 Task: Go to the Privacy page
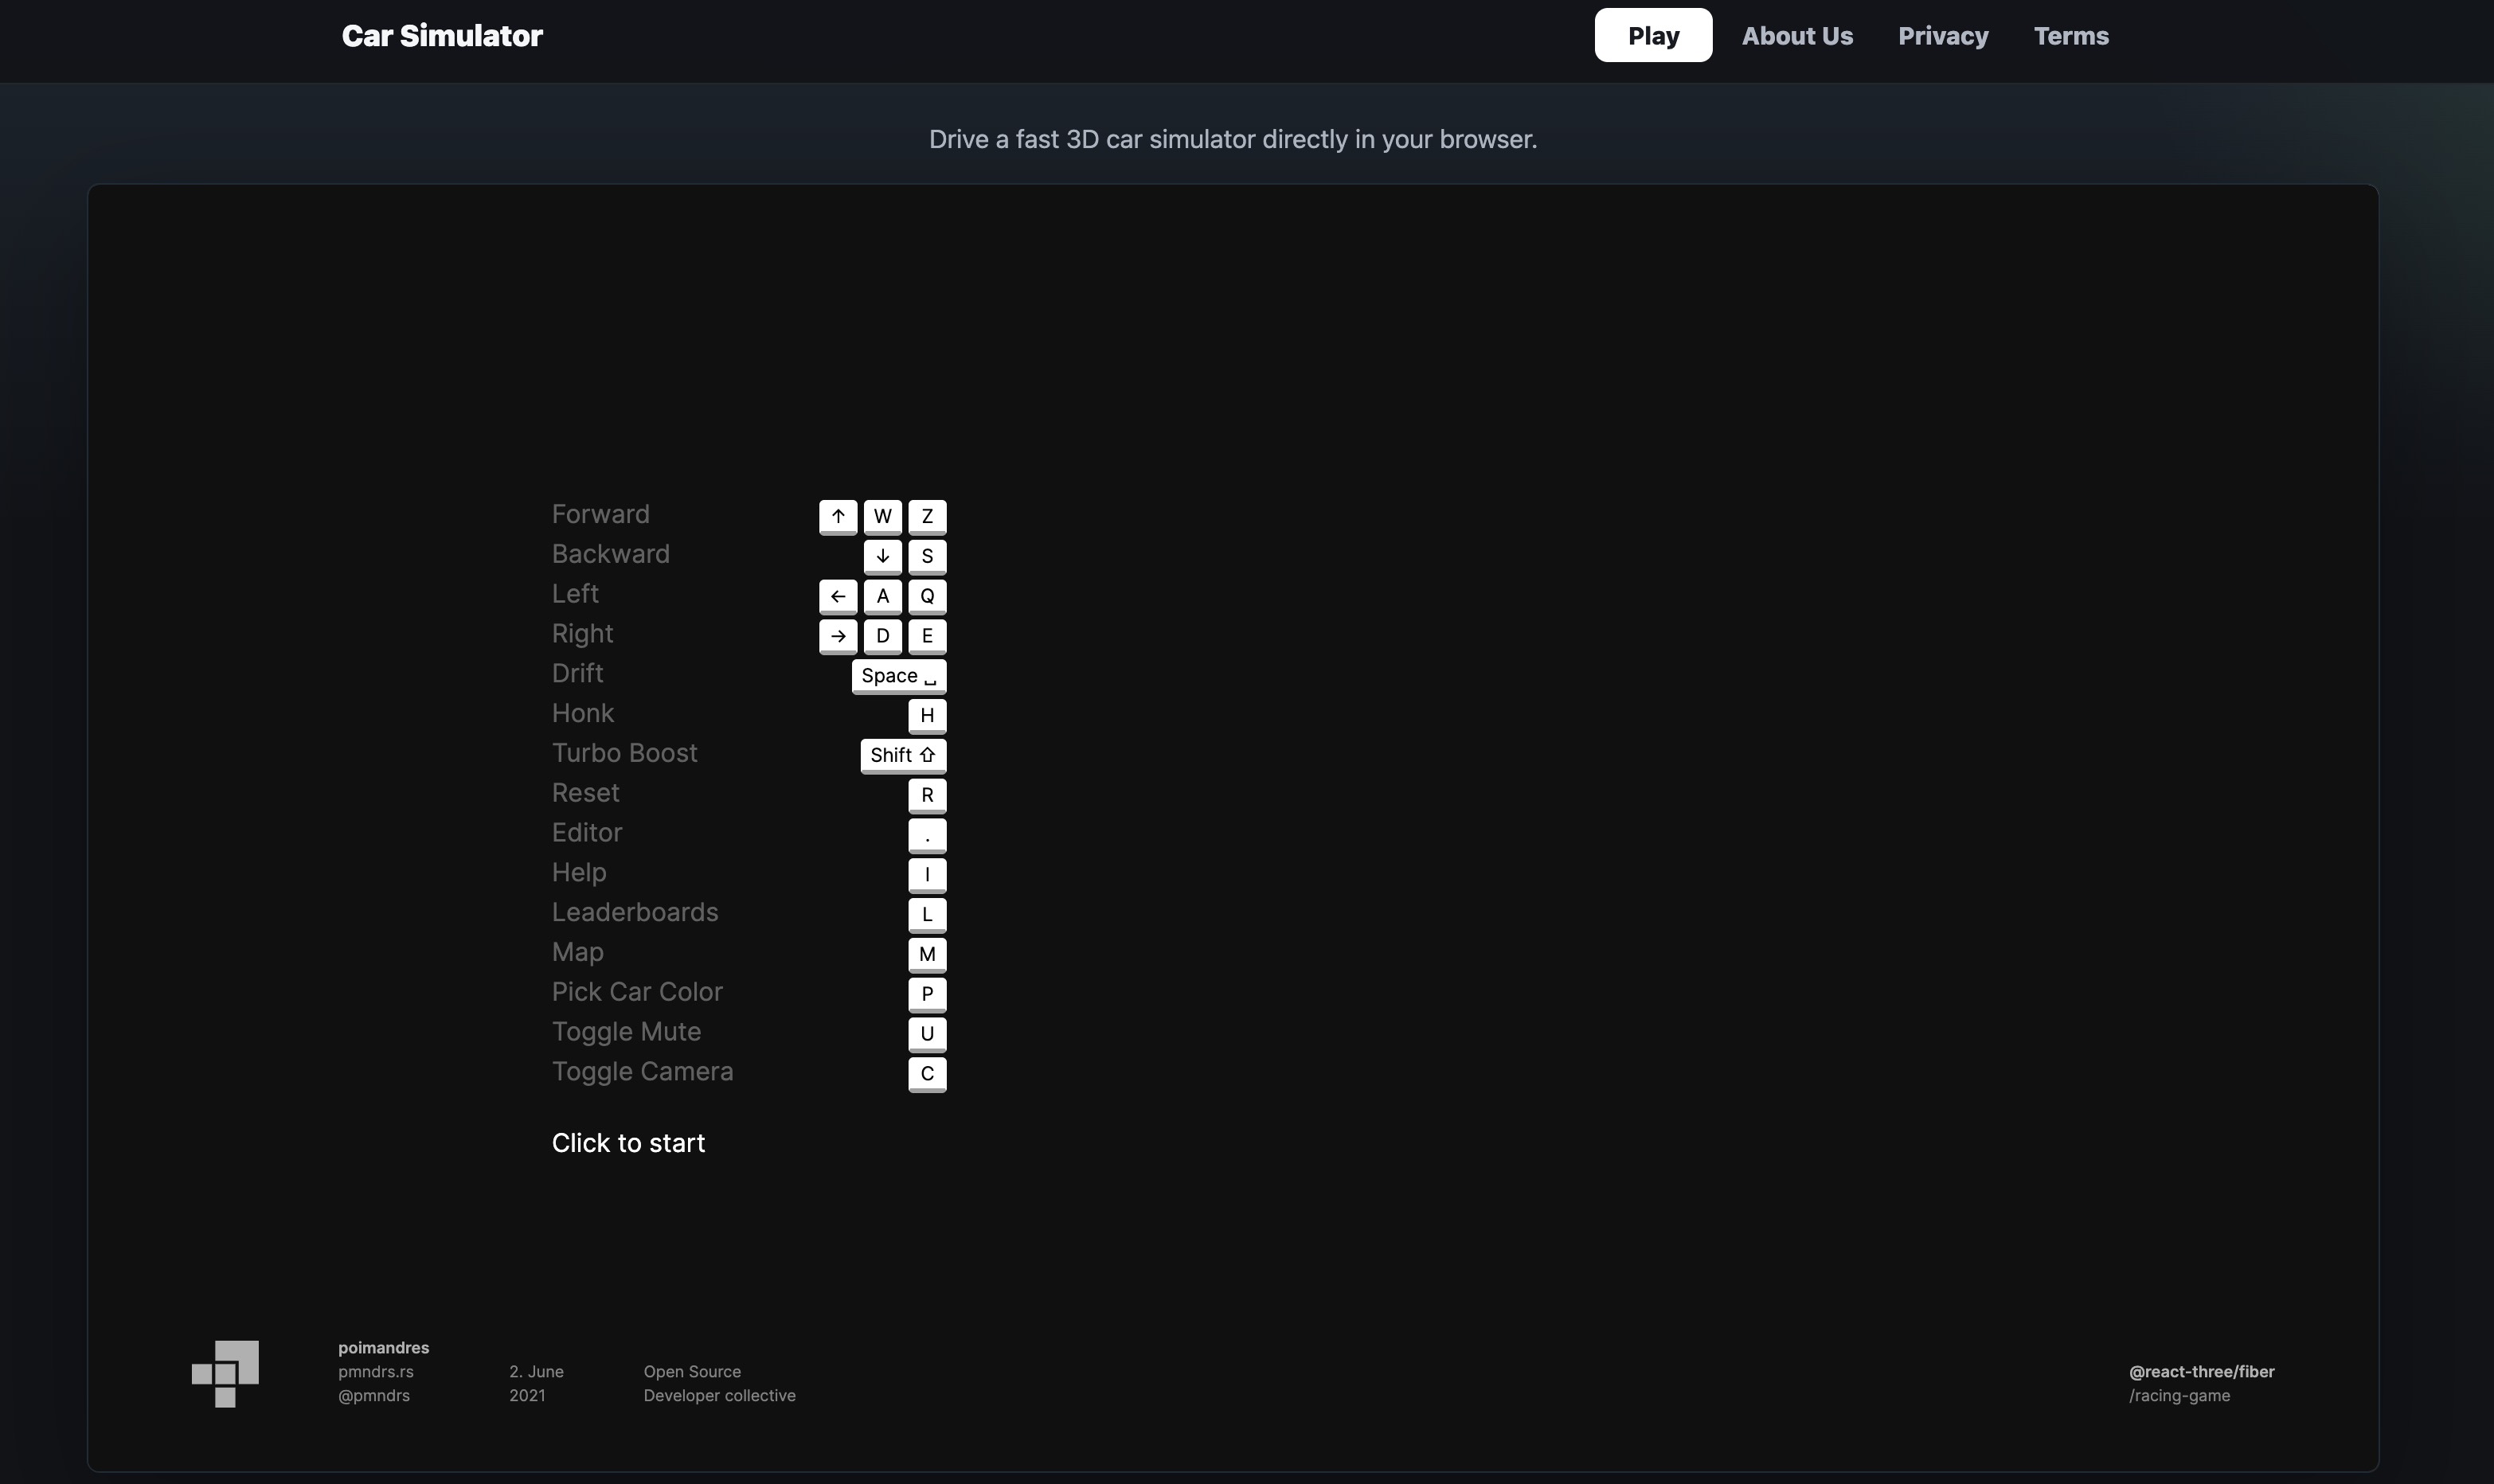[x=1943, y=36]
